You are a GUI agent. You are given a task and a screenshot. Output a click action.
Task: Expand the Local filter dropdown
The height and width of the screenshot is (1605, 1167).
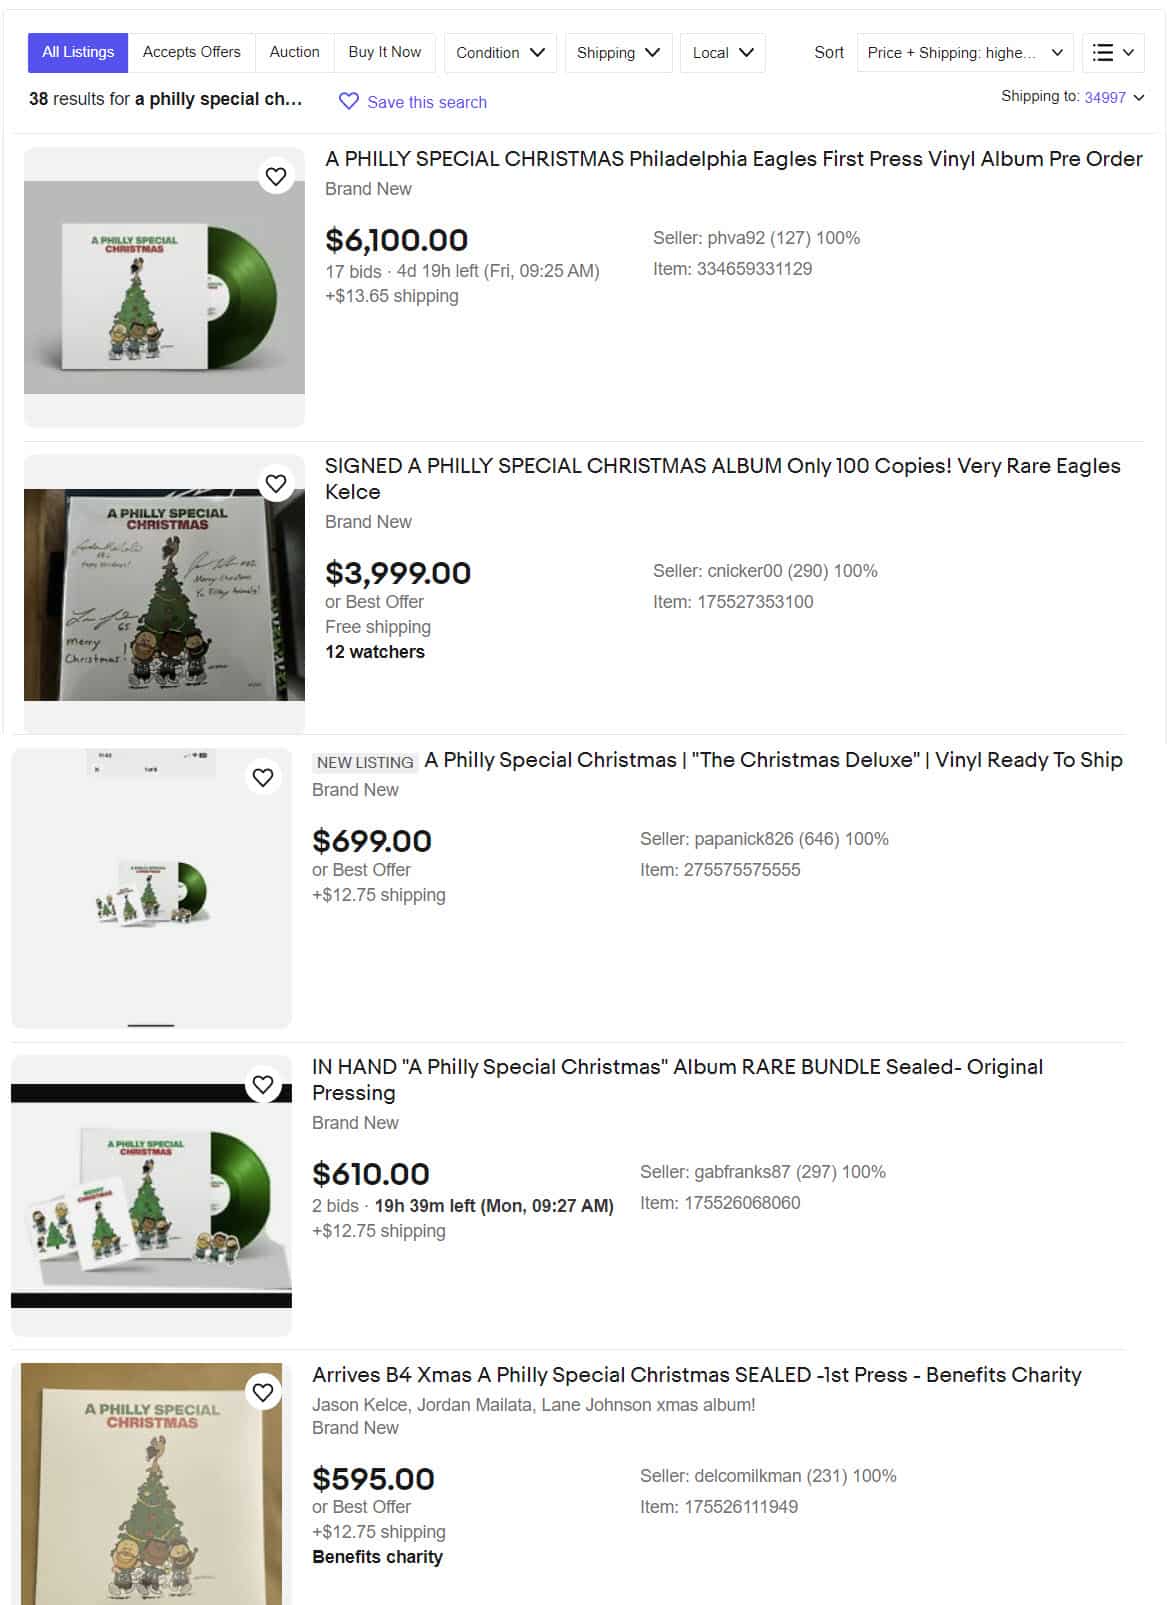click(x=723, y=53)
